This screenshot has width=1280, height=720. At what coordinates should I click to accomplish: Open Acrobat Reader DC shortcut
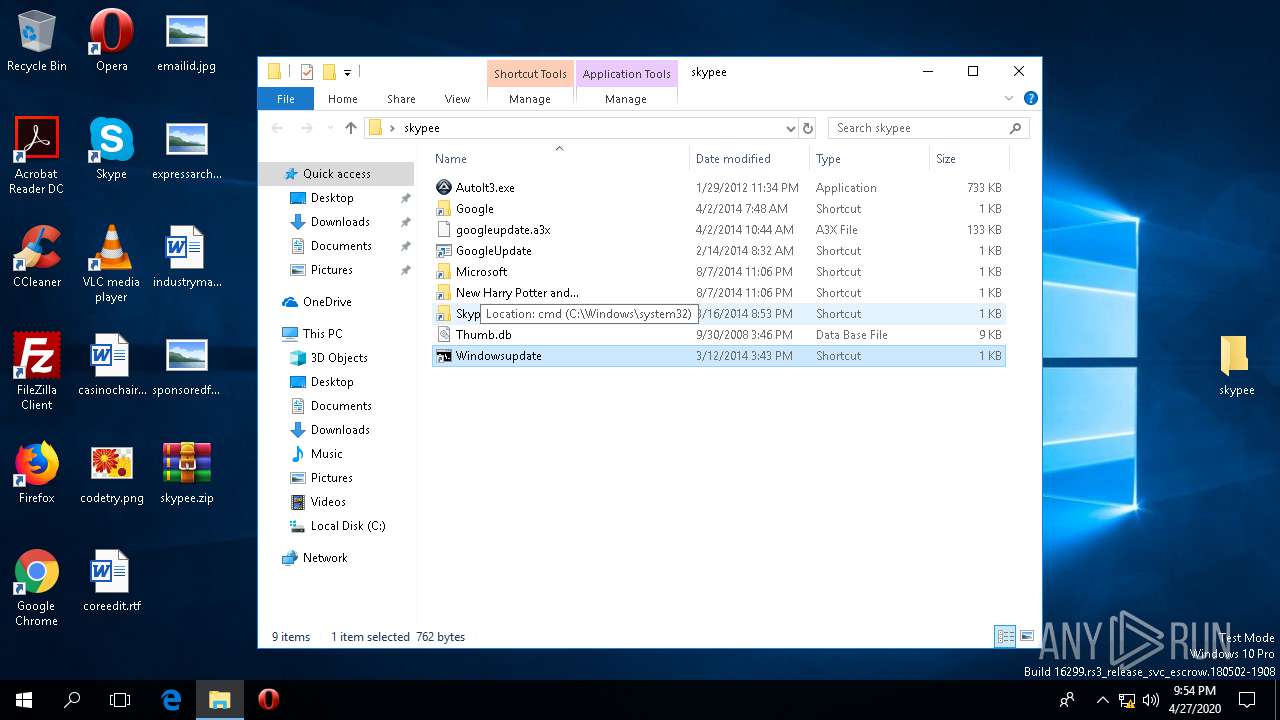[37, 155]
